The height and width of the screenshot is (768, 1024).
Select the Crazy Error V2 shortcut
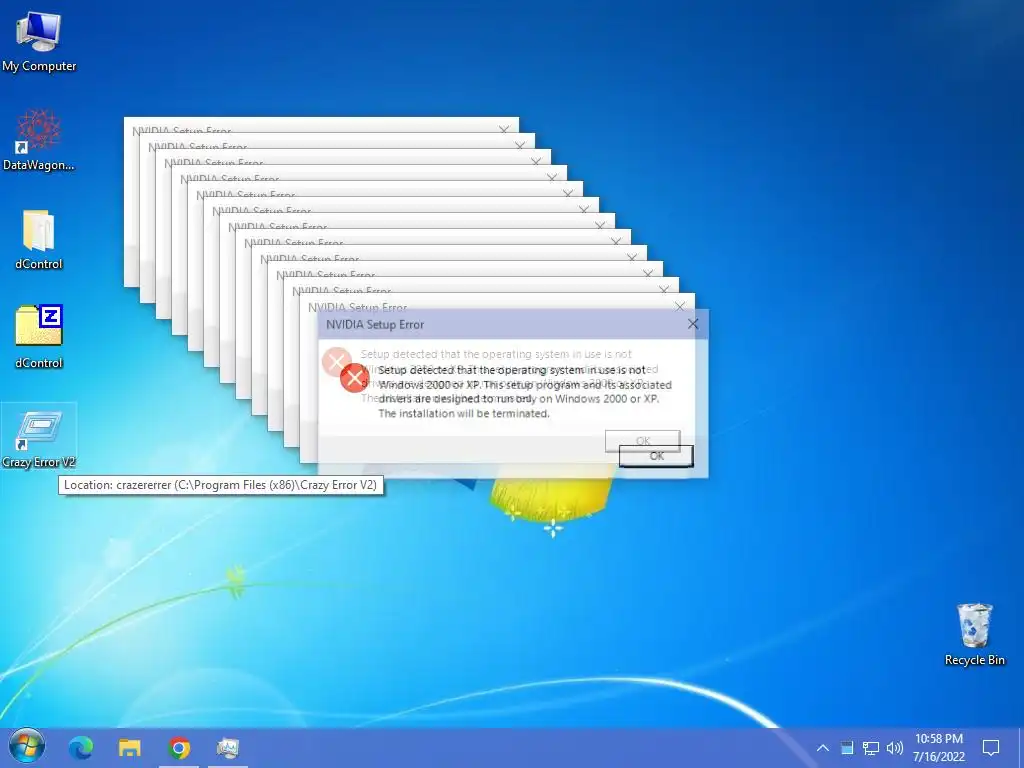(x=39, y=438)
